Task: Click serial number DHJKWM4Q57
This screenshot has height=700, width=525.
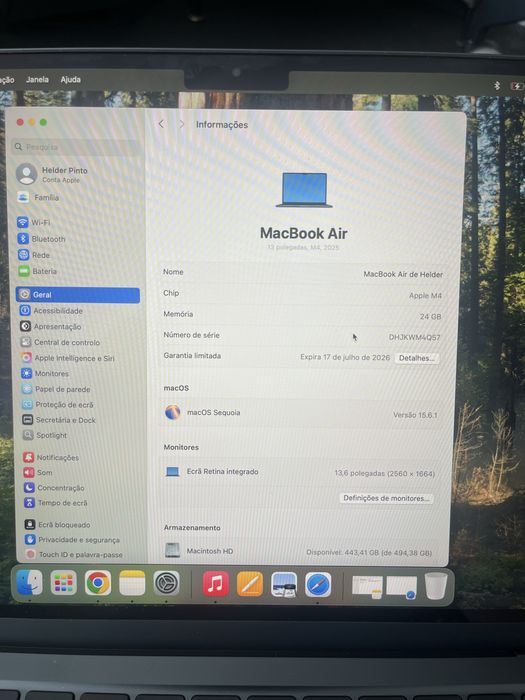Action: pyautogui.click(x=414, y=337)
